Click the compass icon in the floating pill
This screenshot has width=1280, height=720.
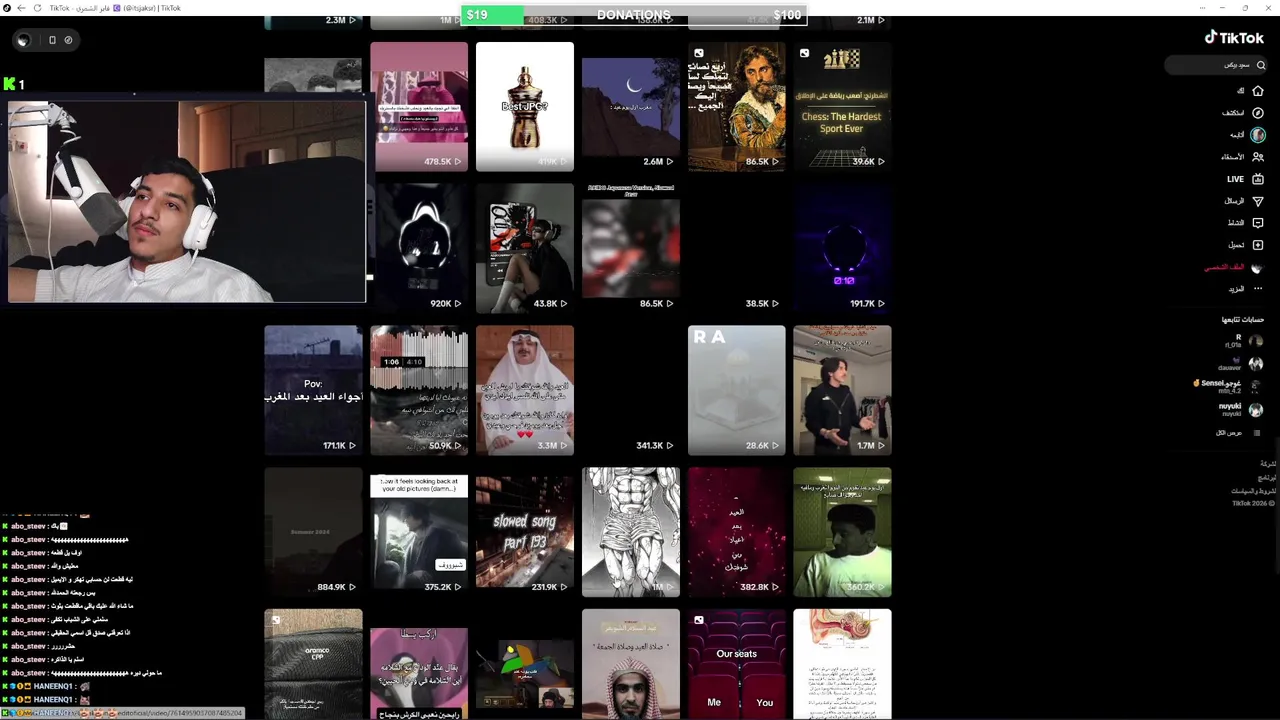(x=68, y=40)
